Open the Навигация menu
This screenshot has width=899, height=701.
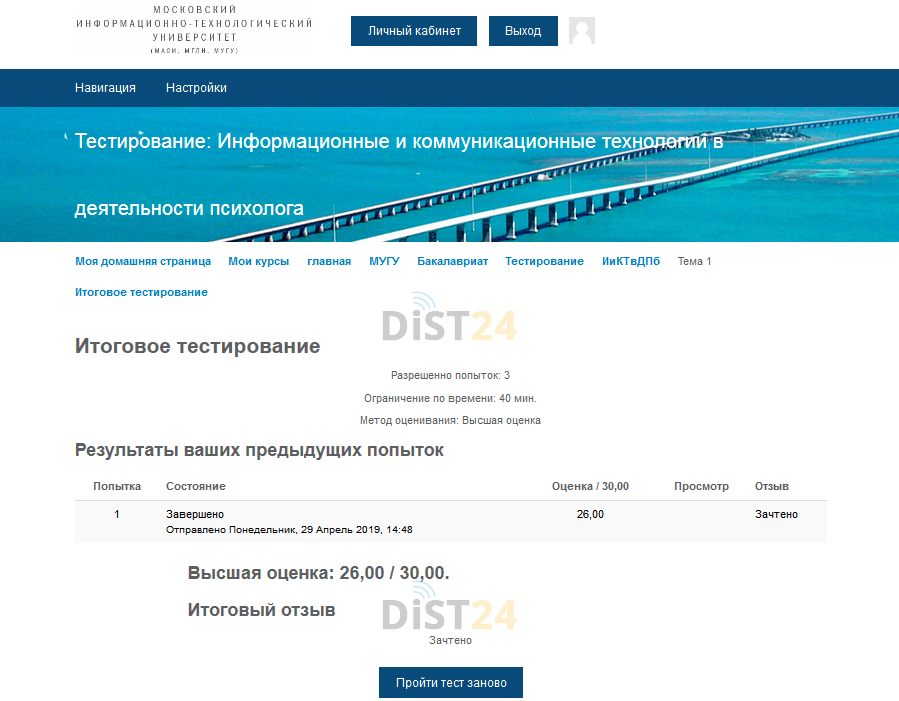click(104, 88)
